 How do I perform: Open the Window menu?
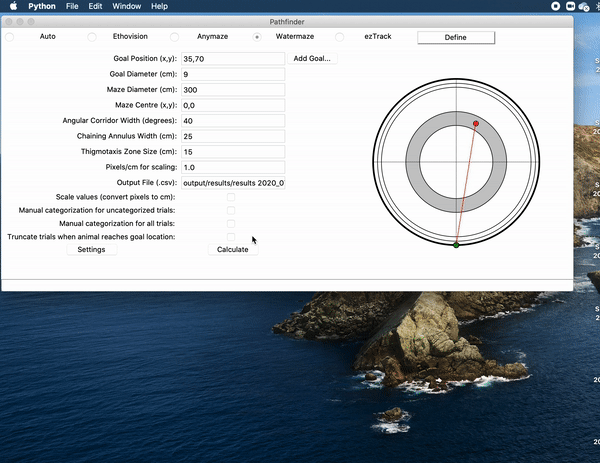(127, 6)
